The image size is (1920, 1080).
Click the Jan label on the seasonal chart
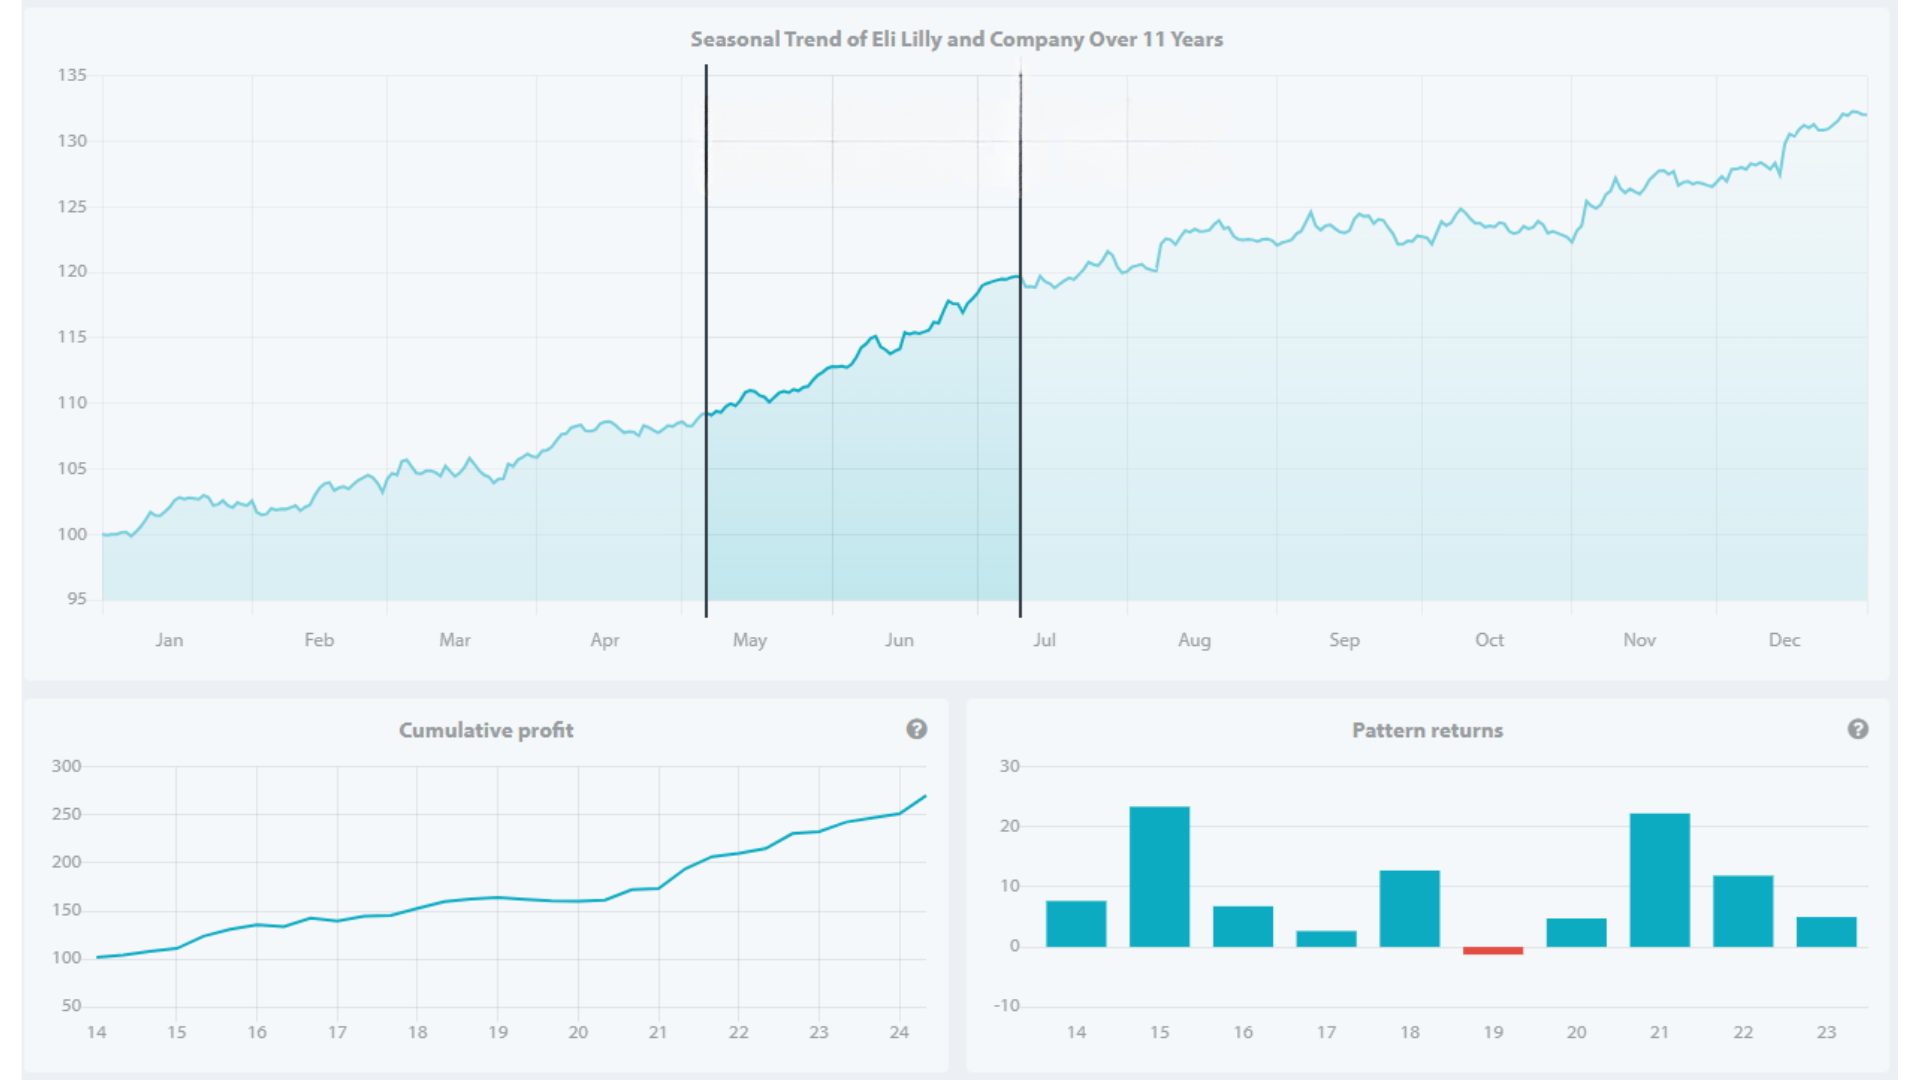pyautogui.click(x=169, y=640)
